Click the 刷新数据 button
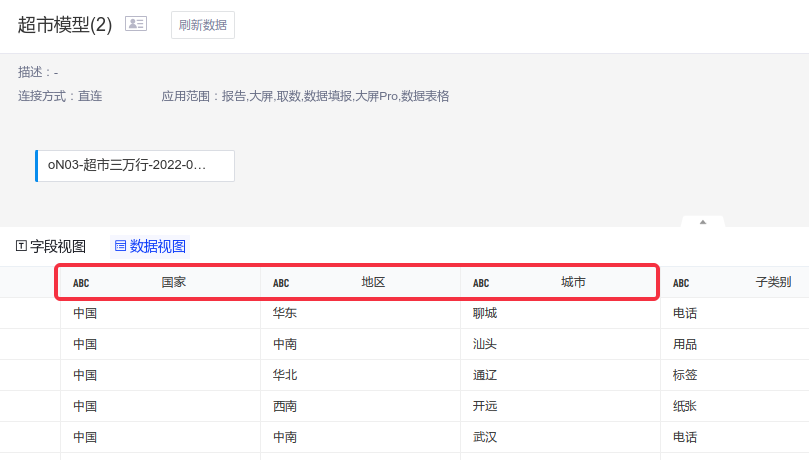Viewport: 809px width, 460px height. click(x=203, y=25)
